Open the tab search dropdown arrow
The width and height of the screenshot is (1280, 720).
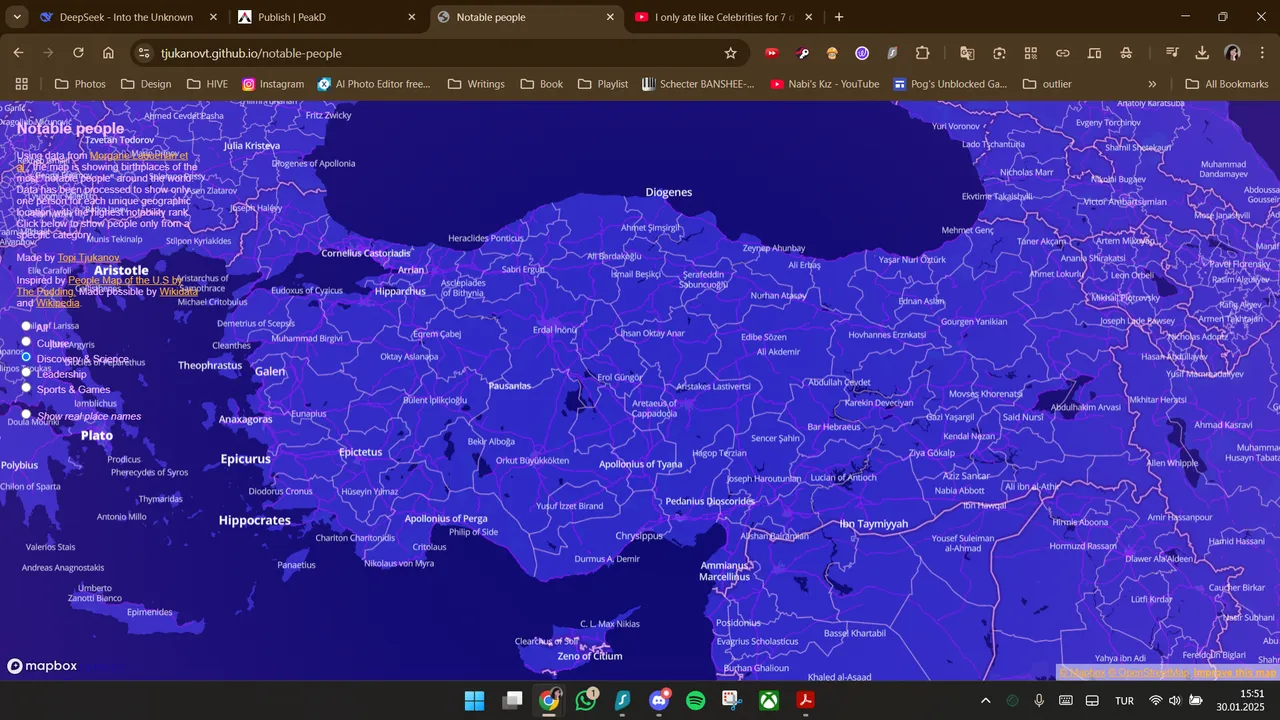(15, 17)
